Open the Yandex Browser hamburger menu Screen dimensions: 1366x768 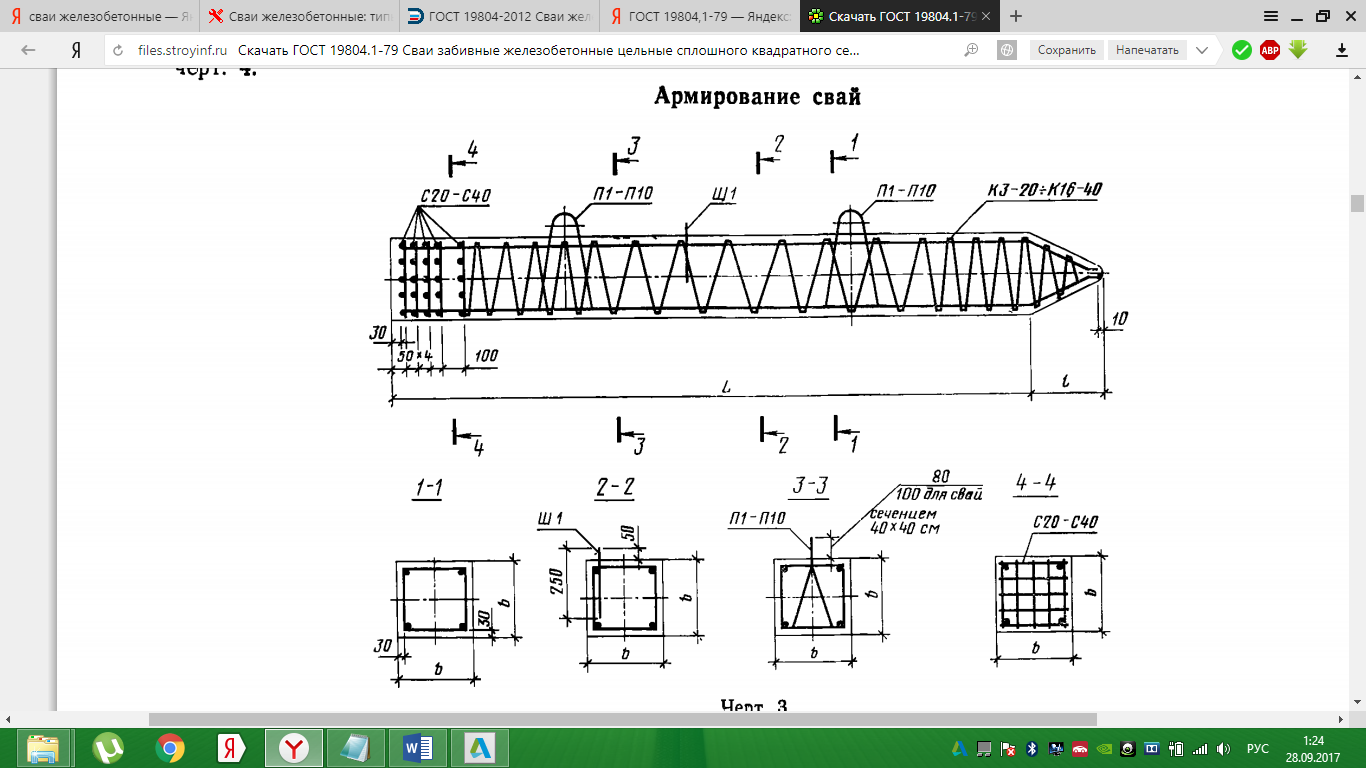pos(1270,16)
